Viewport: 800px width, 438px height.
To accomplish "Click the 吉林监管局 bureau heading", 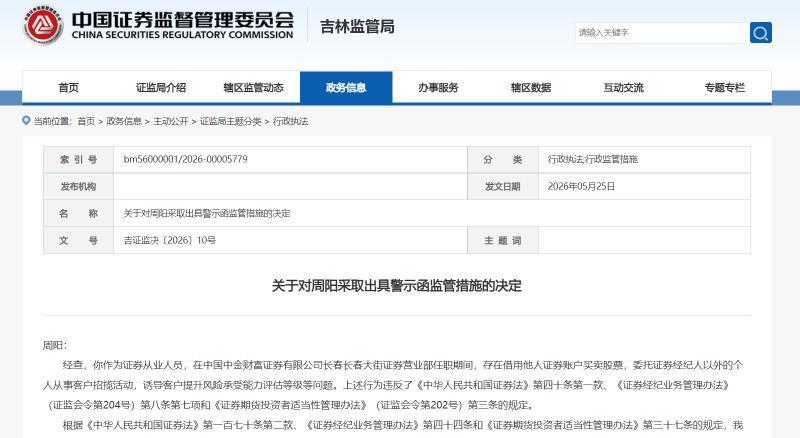I will click(x=357, y=27).
